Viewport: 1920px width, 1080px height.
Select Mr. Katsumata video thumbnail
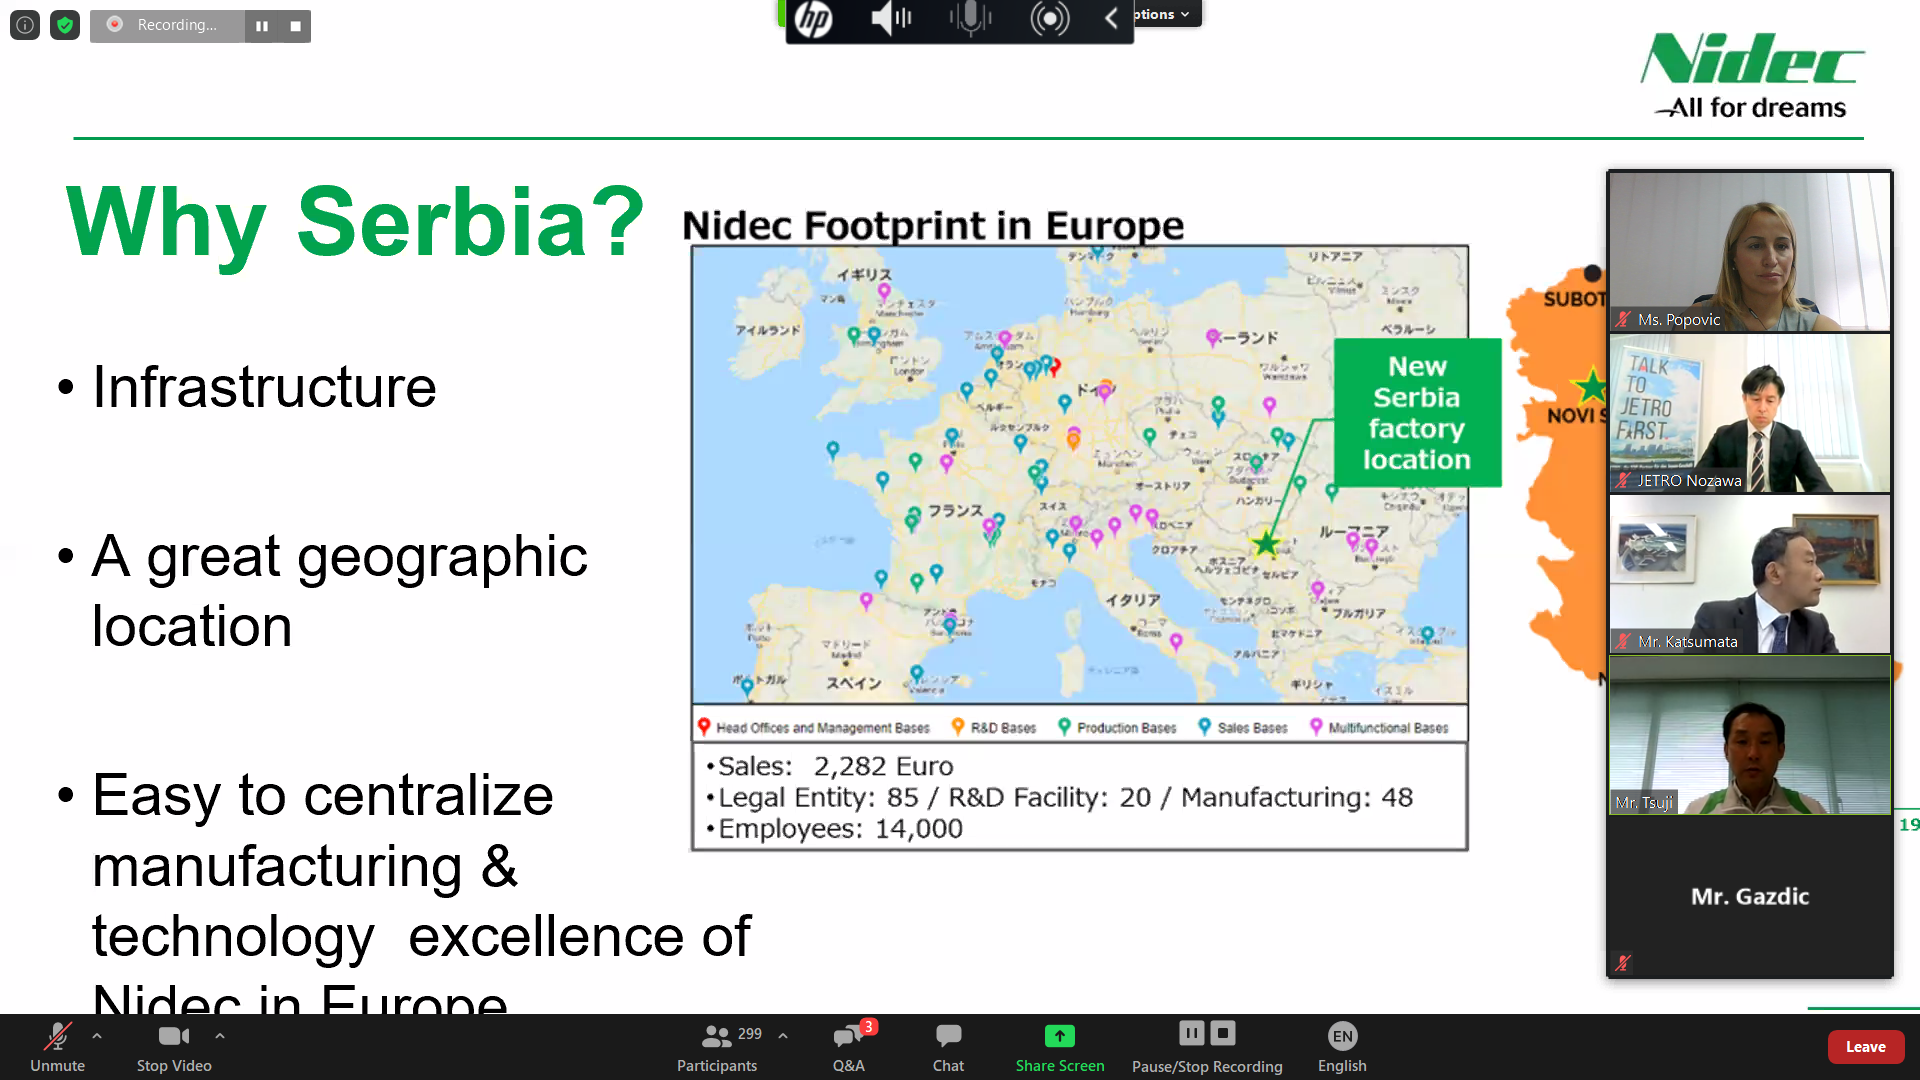(x=1750, y=574)
